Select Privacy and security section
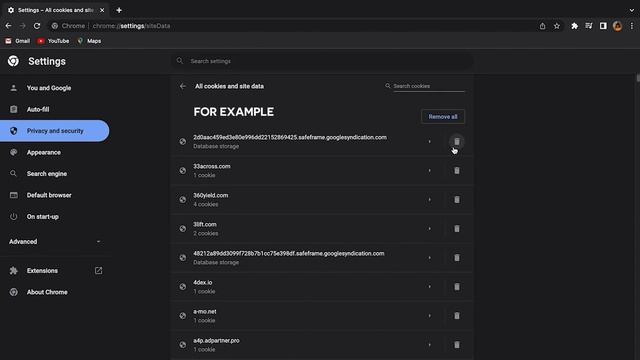Viewport: 640px width, 360px height. 55,131
